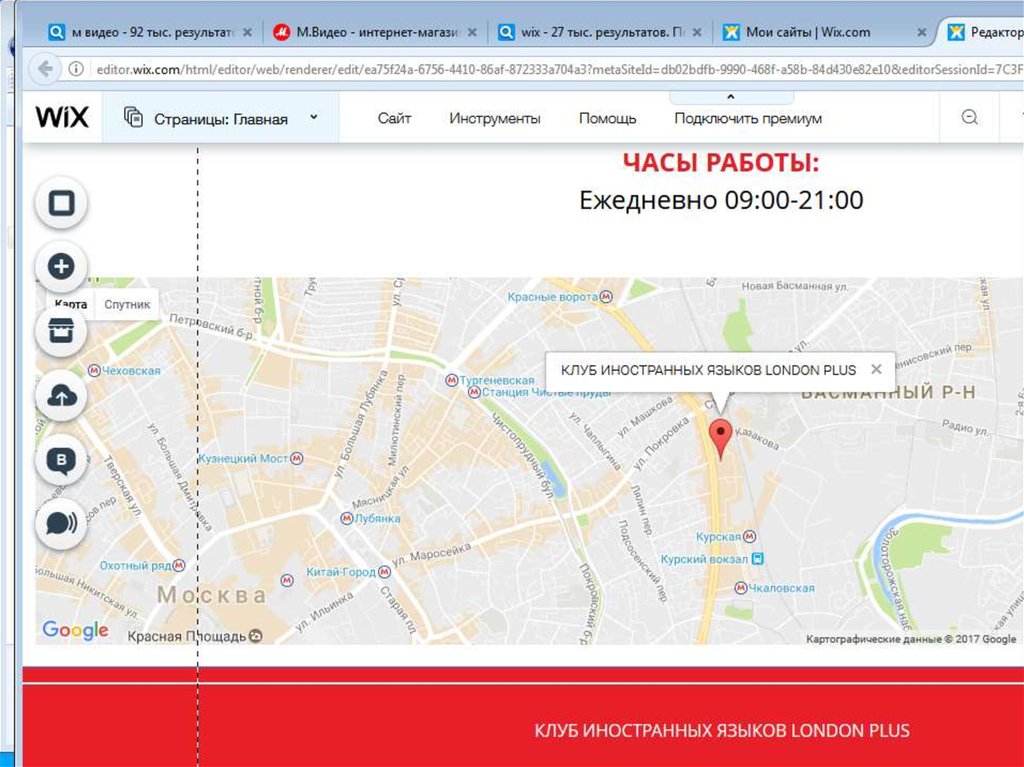This screenshot has height=767, width=1024.
Task: Close the М.Видео browser tab
Action: (472, 32)
